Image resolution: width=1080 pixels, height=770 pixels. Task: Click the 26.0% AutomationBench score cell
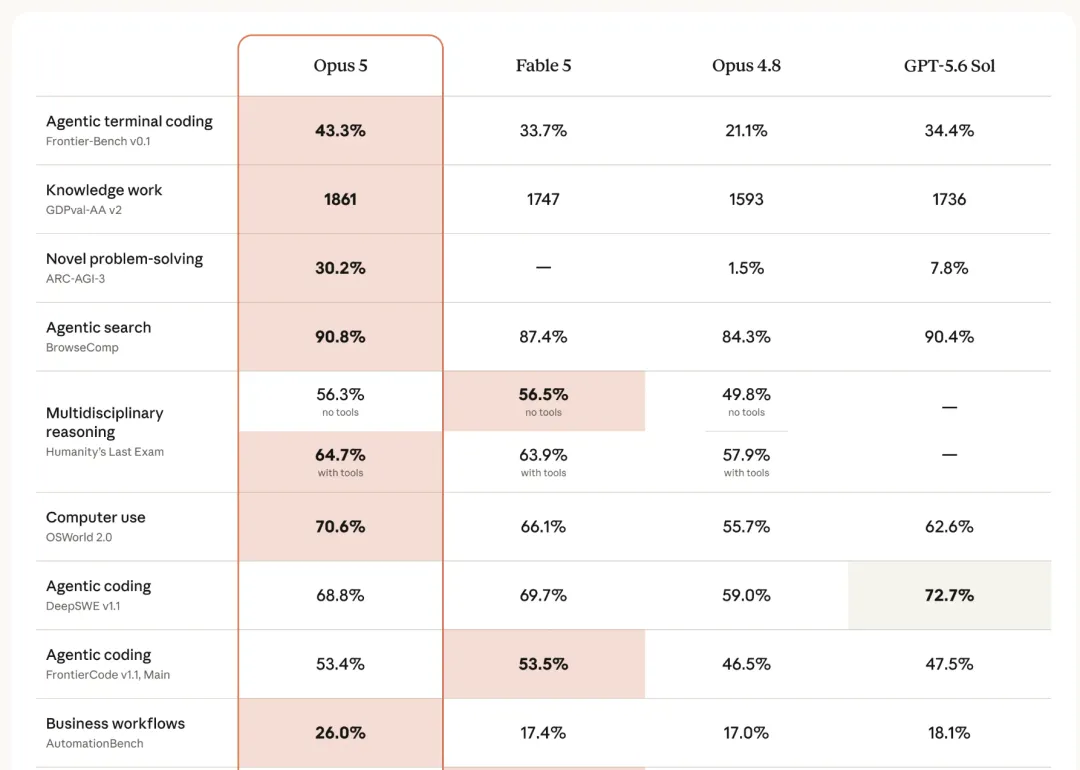coord(340,733)
